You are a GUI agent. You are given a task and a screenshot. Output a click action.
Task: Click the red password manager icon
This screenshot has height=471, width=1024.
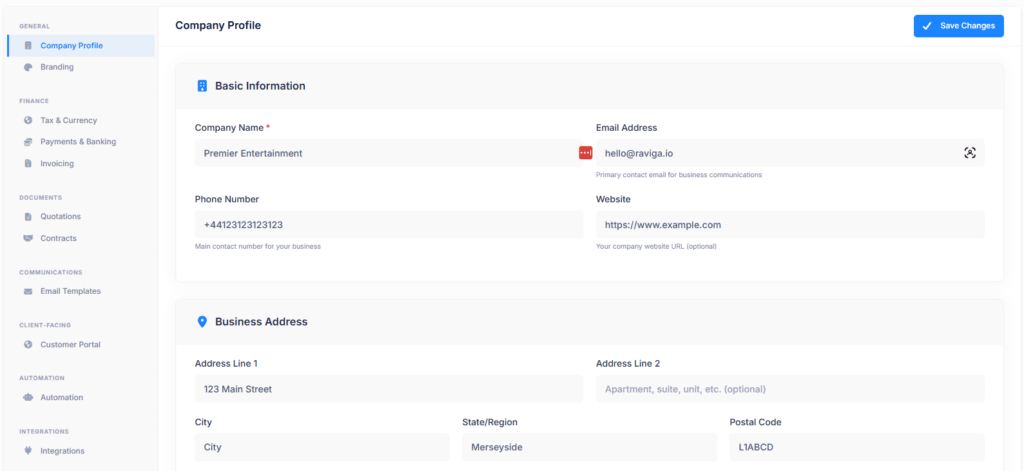pos(585,153)
